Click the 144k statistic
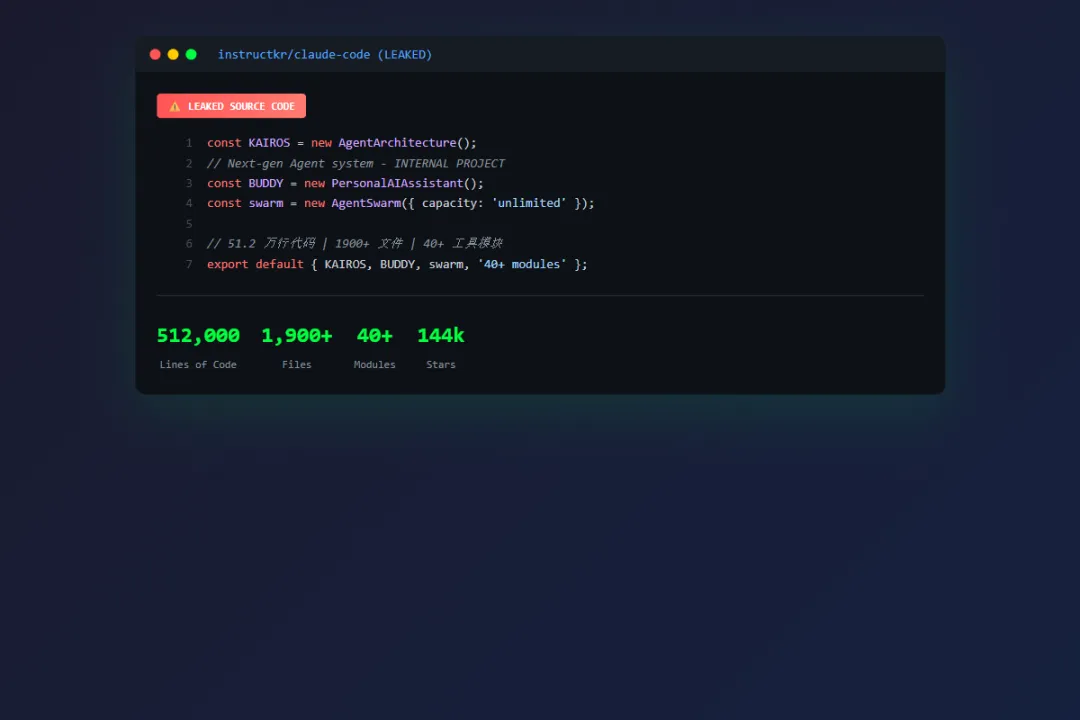1080x720 pixels. (441, 336)
